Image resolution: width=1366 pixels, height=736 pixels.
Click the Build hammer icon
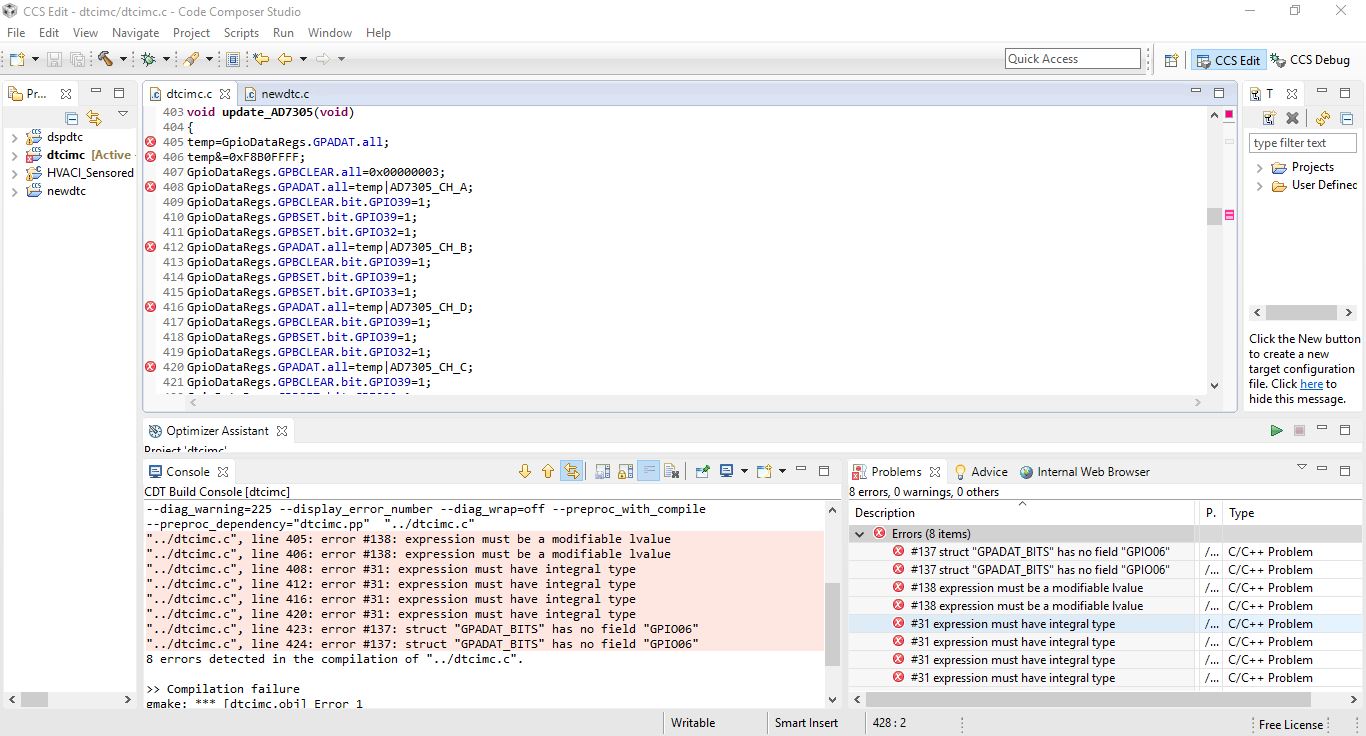pos(105,59)
